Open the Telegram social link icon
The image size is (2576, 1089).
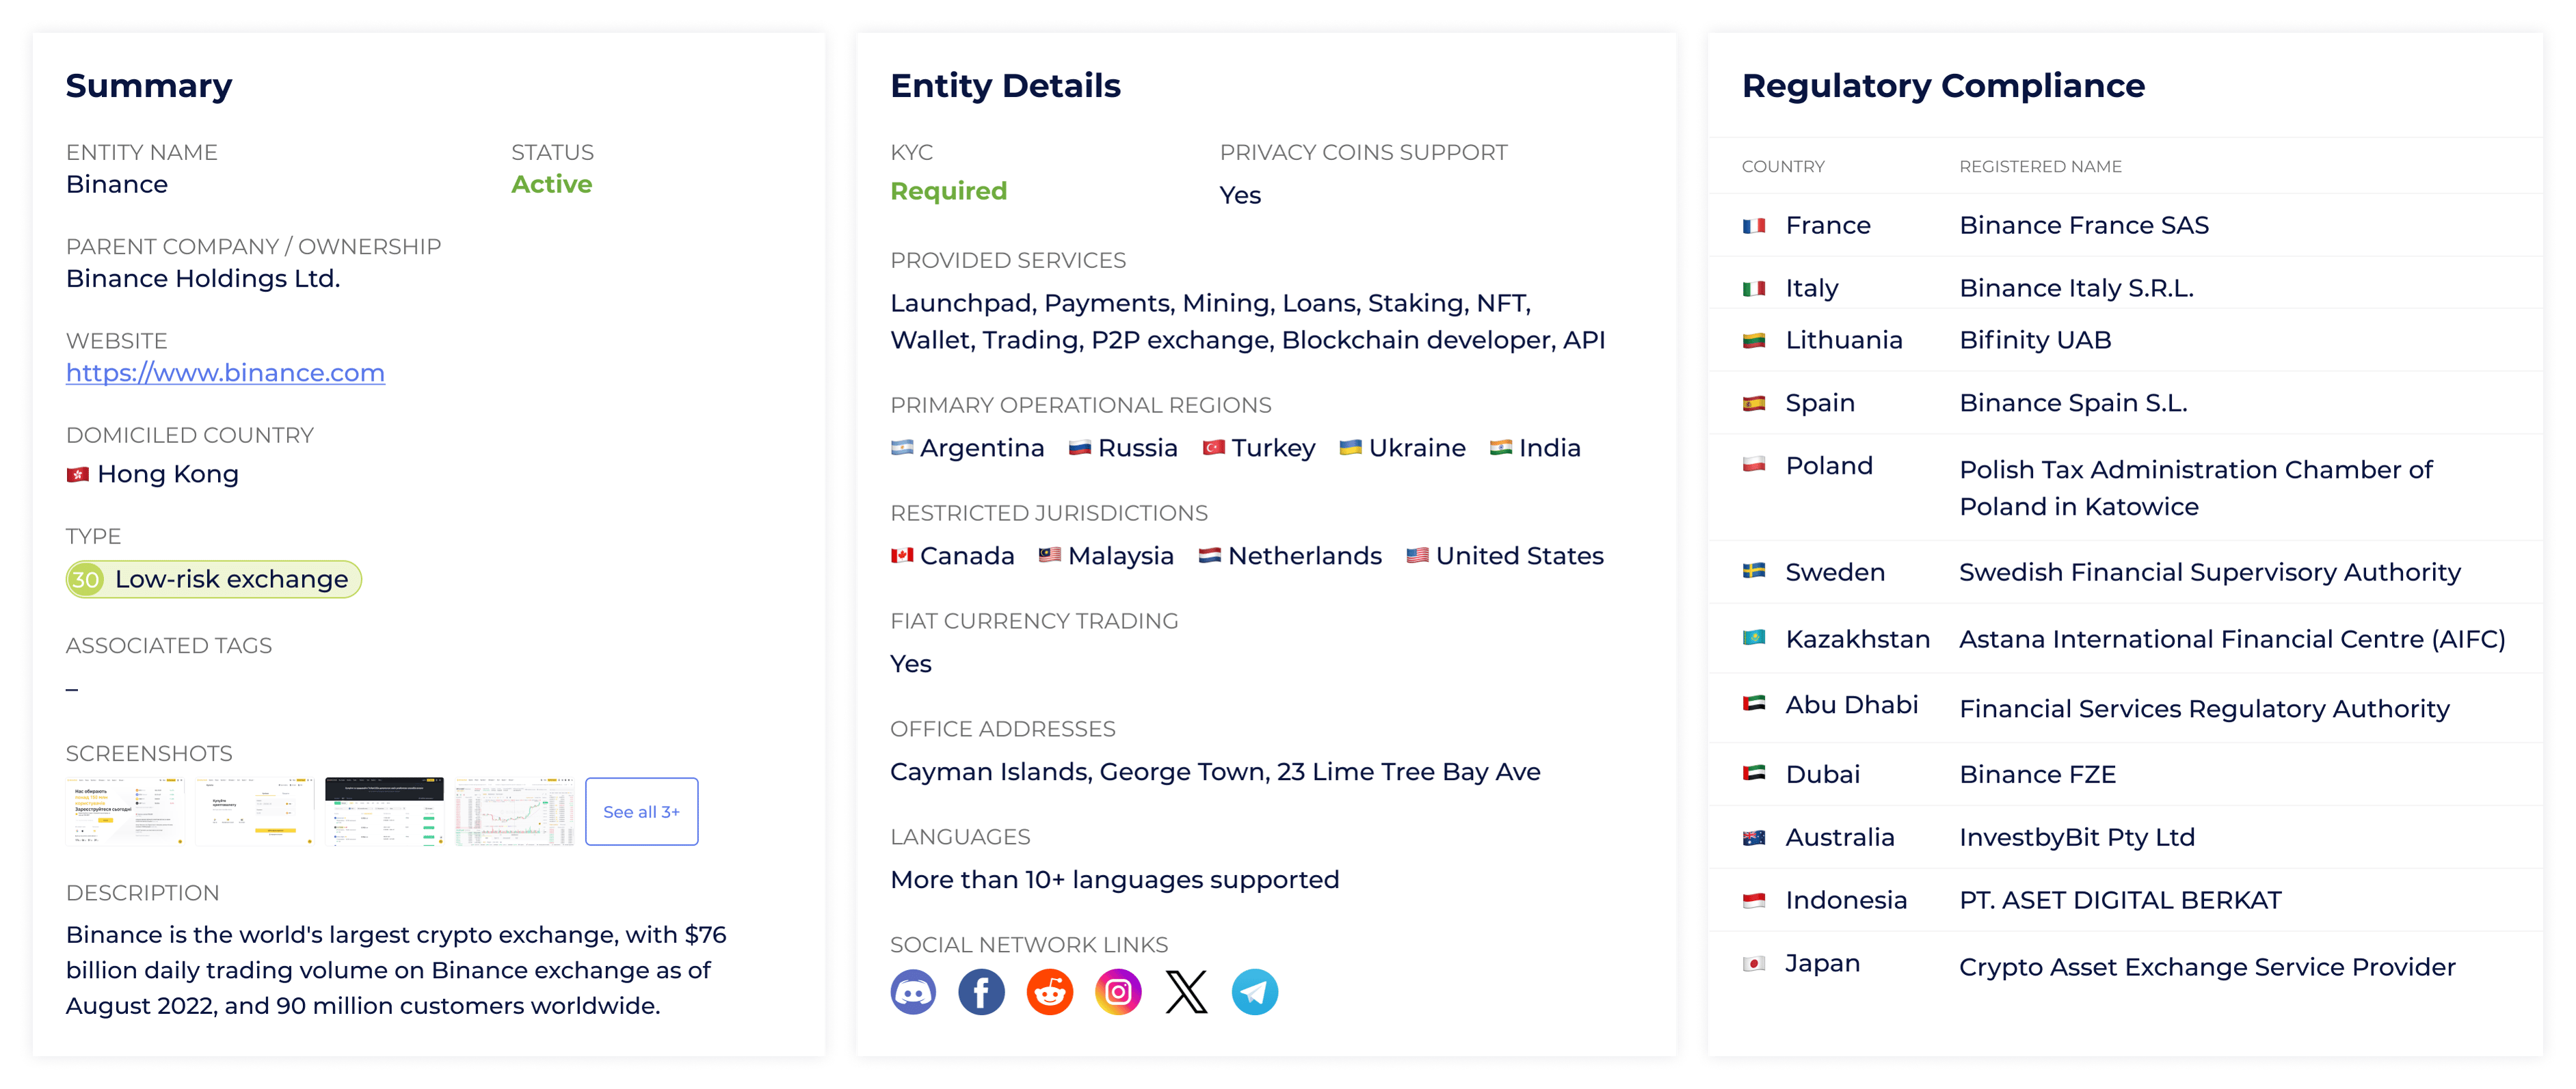tap(1255, 992)
